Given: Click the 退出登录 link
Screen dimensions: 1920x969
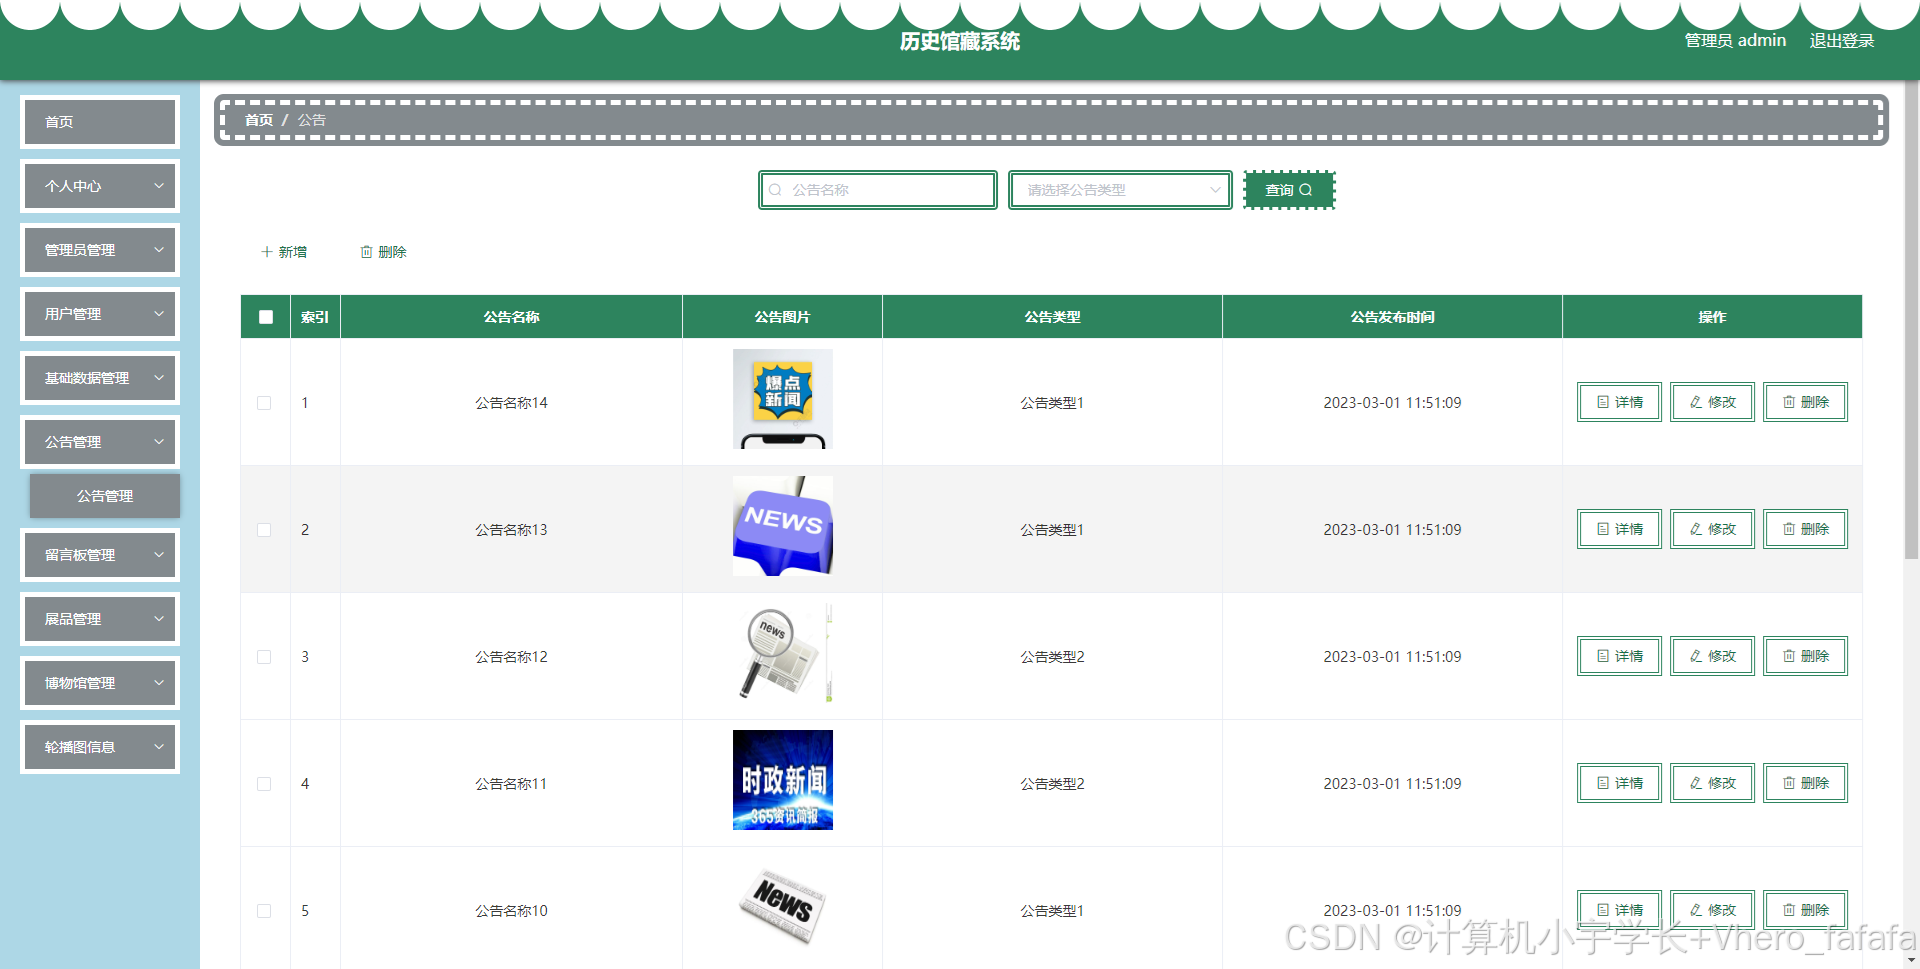Looking at the screenshot, I should pos(1841,41).
